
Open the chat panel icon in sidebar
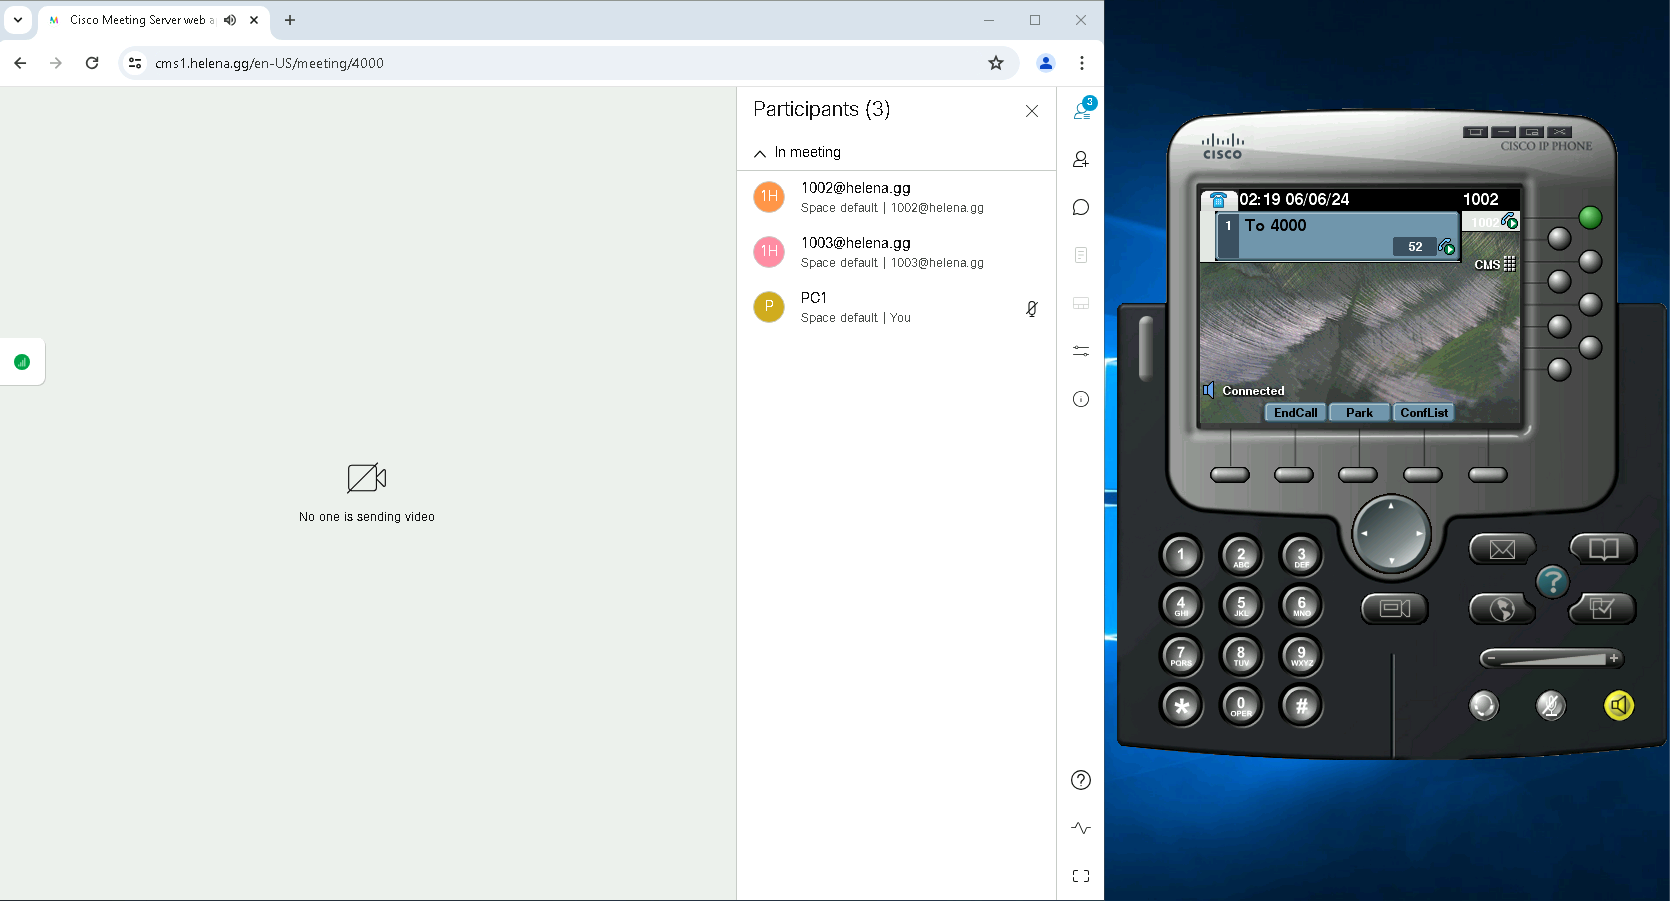(x=1080, y=207)
